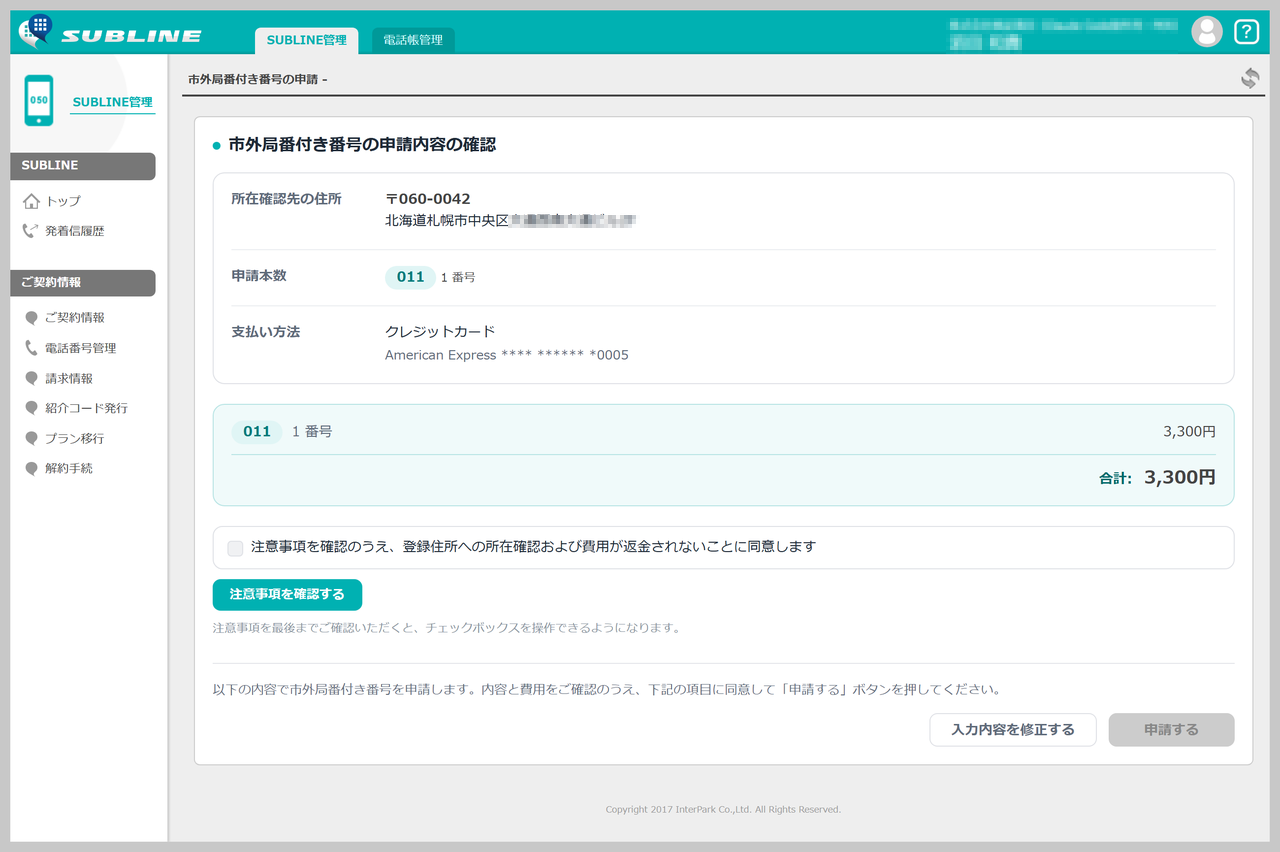Click the bubble icon beside プラン移行
This screenshot has width=1280, height=852.
[x=31, y=439]
